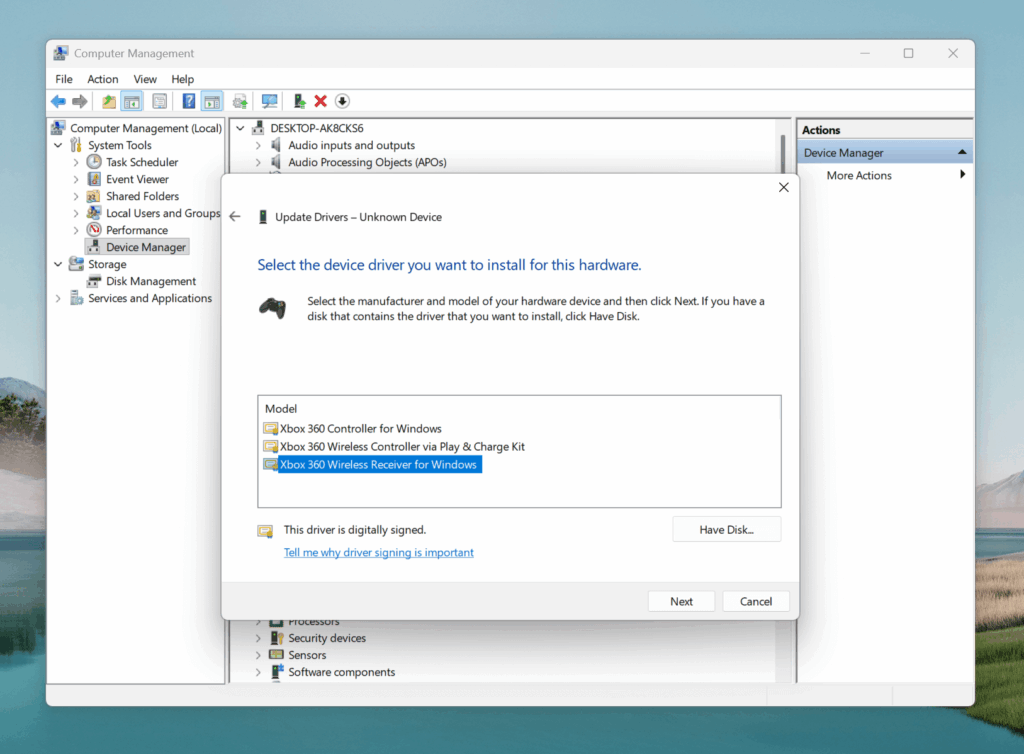Expand Services and Applications node
Image resolution: width=1024 pixels, height=754 pixels.
tap(58, 298)
